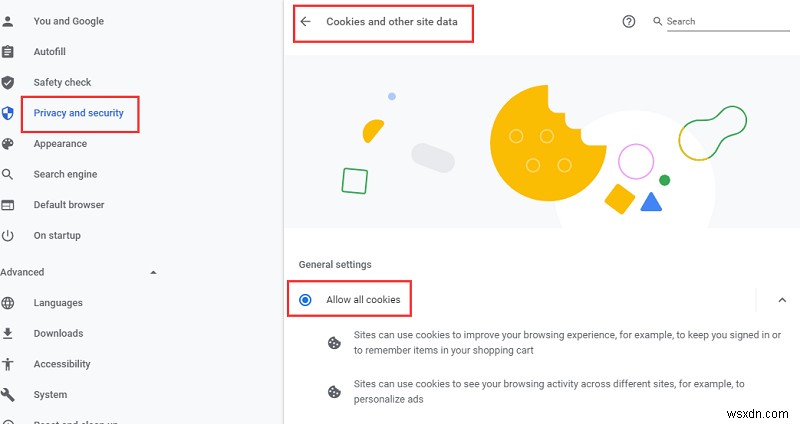Click the On startup power icon
Viewport: 800px width, 424px height.
[x=8, y=236]
